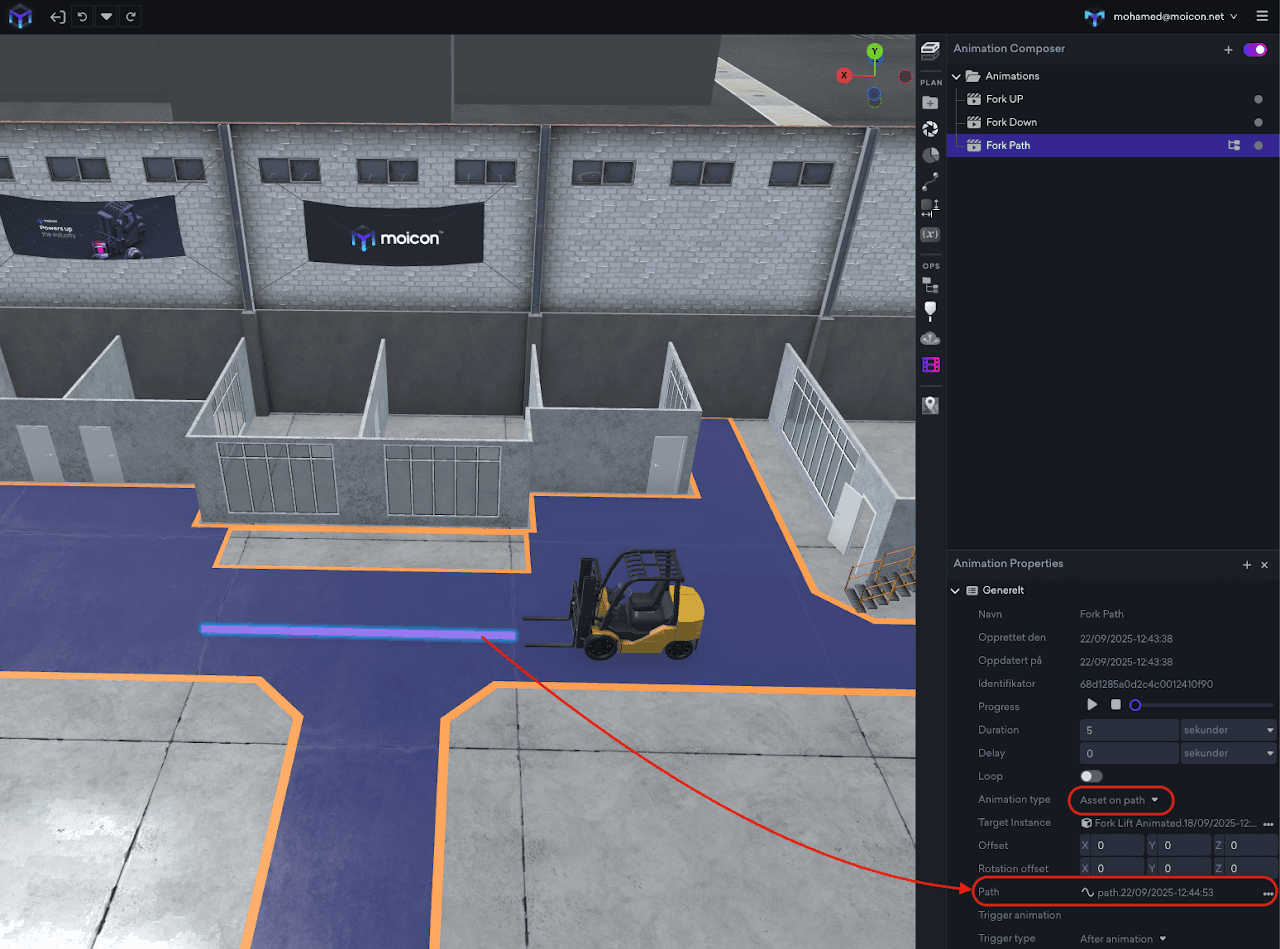Click the undo arrow in top toolbar
The image size is (1280, 949).
[82, 17]
